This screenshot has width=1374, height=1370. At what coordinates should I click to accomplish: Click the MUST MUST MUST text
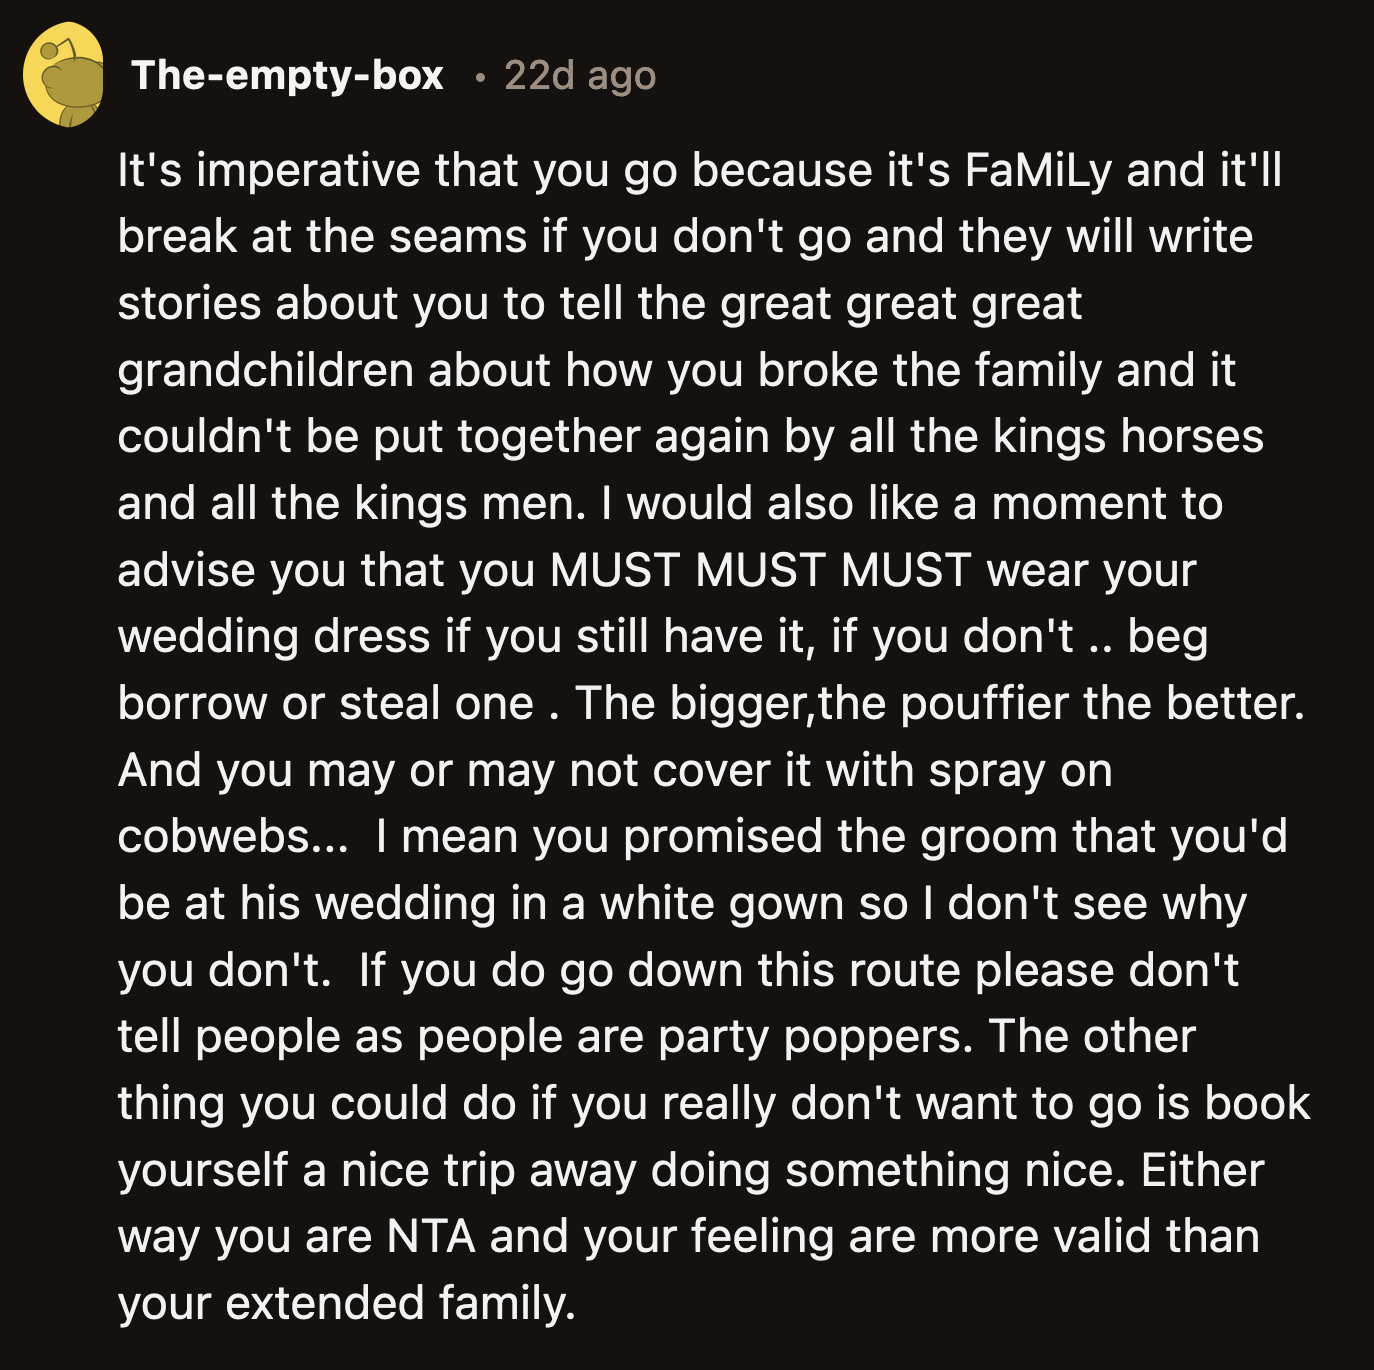coord(760,570)
